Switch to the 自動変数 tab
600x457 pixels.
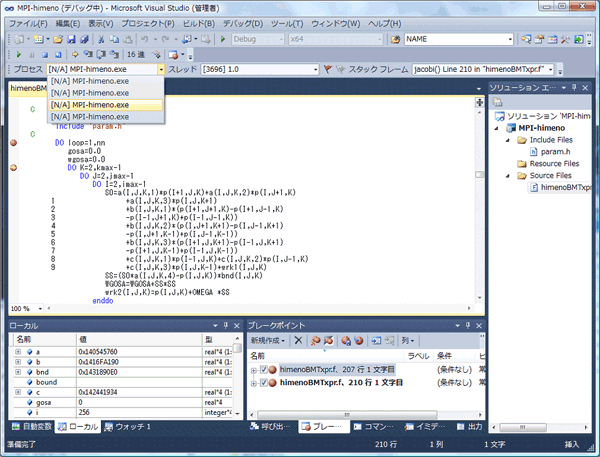[x=32, y=427]
